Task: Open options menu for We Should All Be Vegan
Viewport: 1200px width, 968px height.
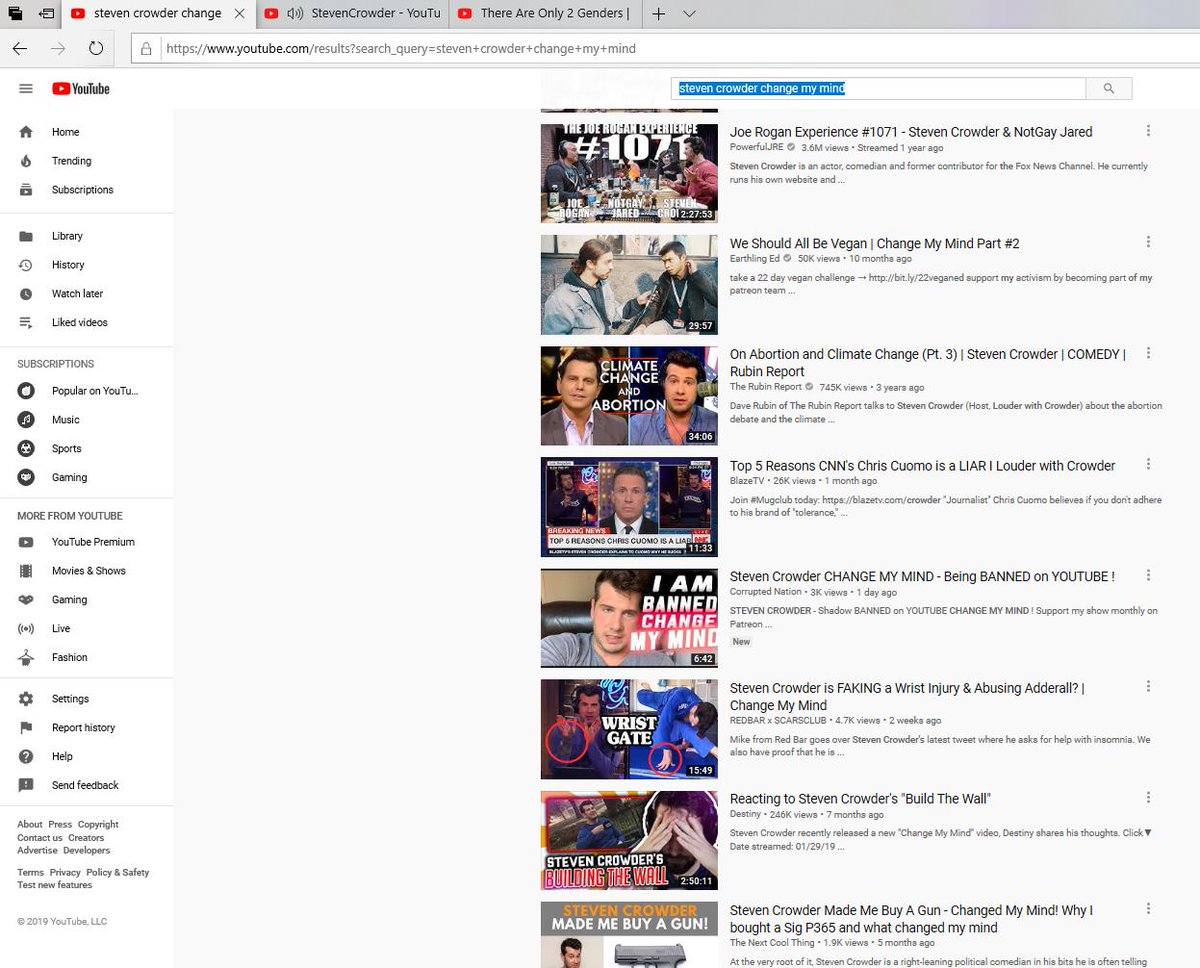Action: click(x=1148, y=242)
